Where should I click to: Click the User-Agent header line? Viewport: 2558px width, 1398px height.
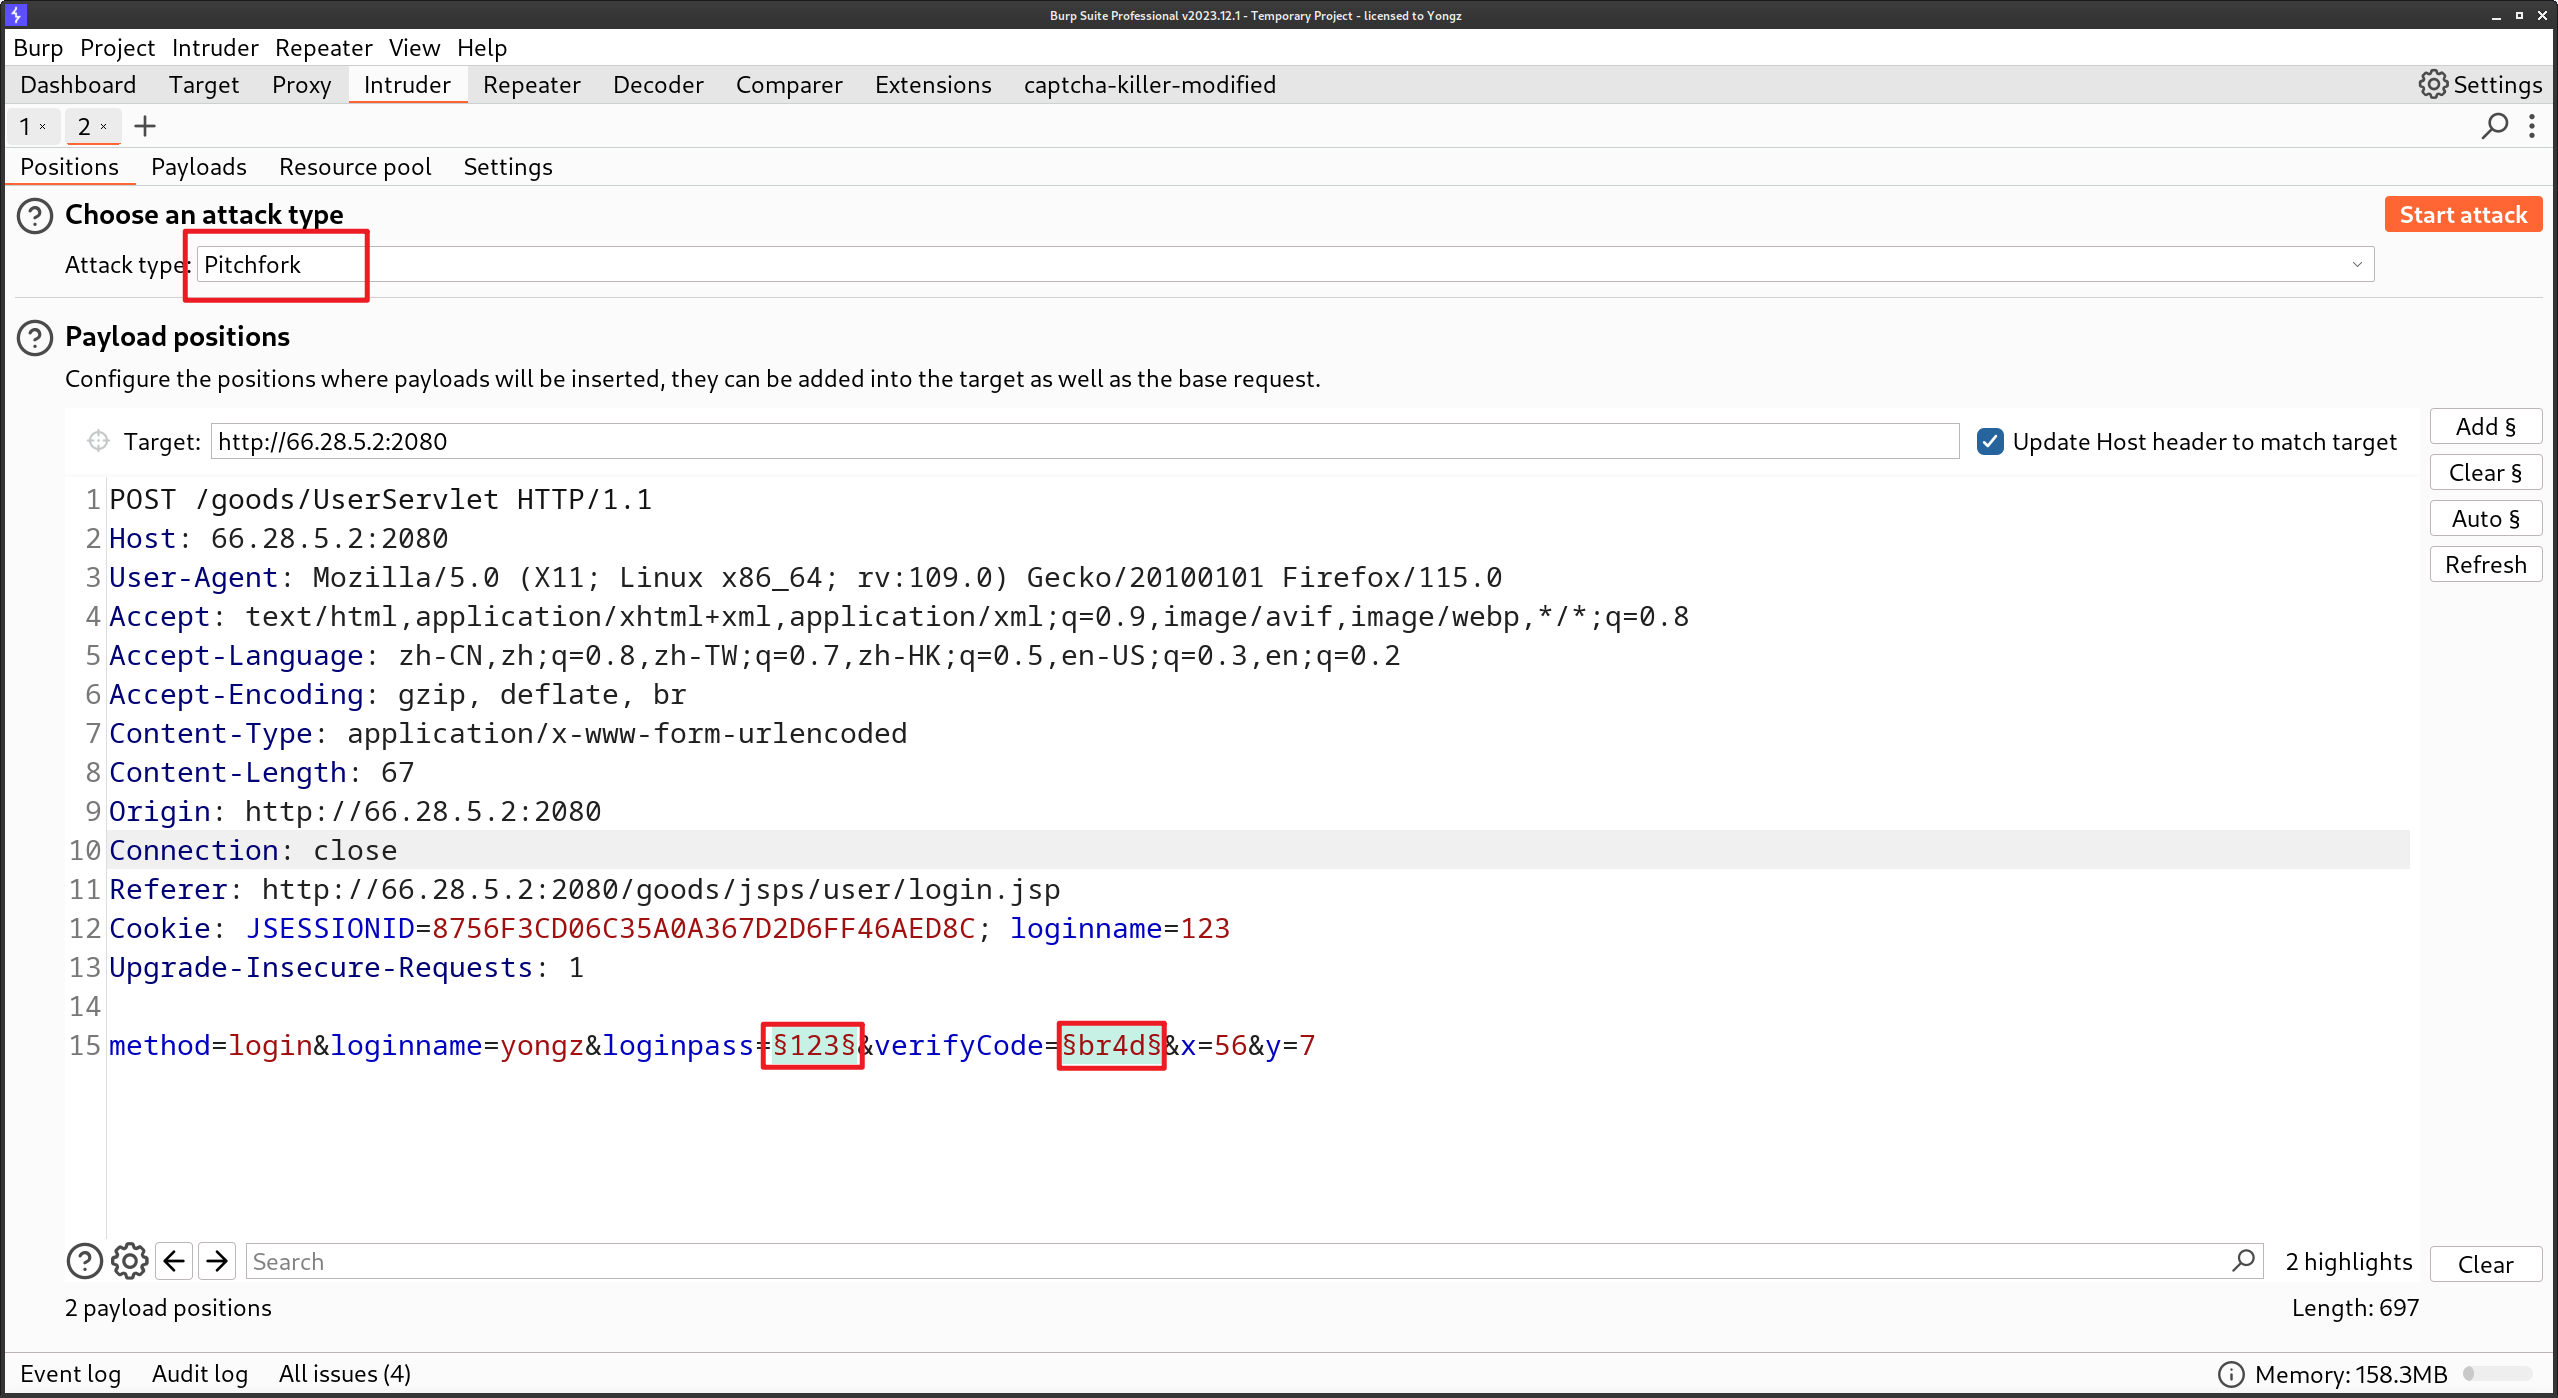click(805, 577)
